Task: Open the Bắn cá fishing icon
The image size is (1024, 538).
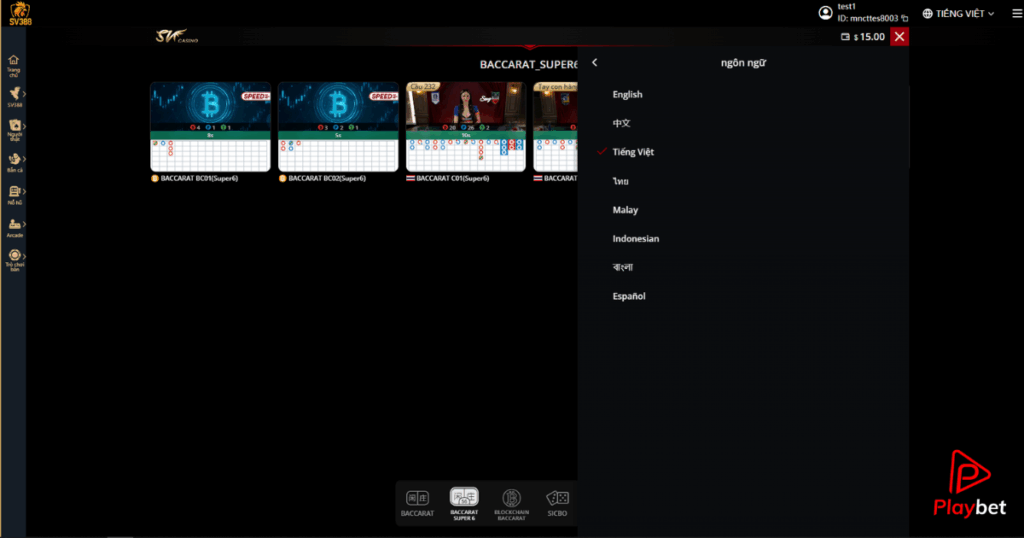Action: pos(14,159)
